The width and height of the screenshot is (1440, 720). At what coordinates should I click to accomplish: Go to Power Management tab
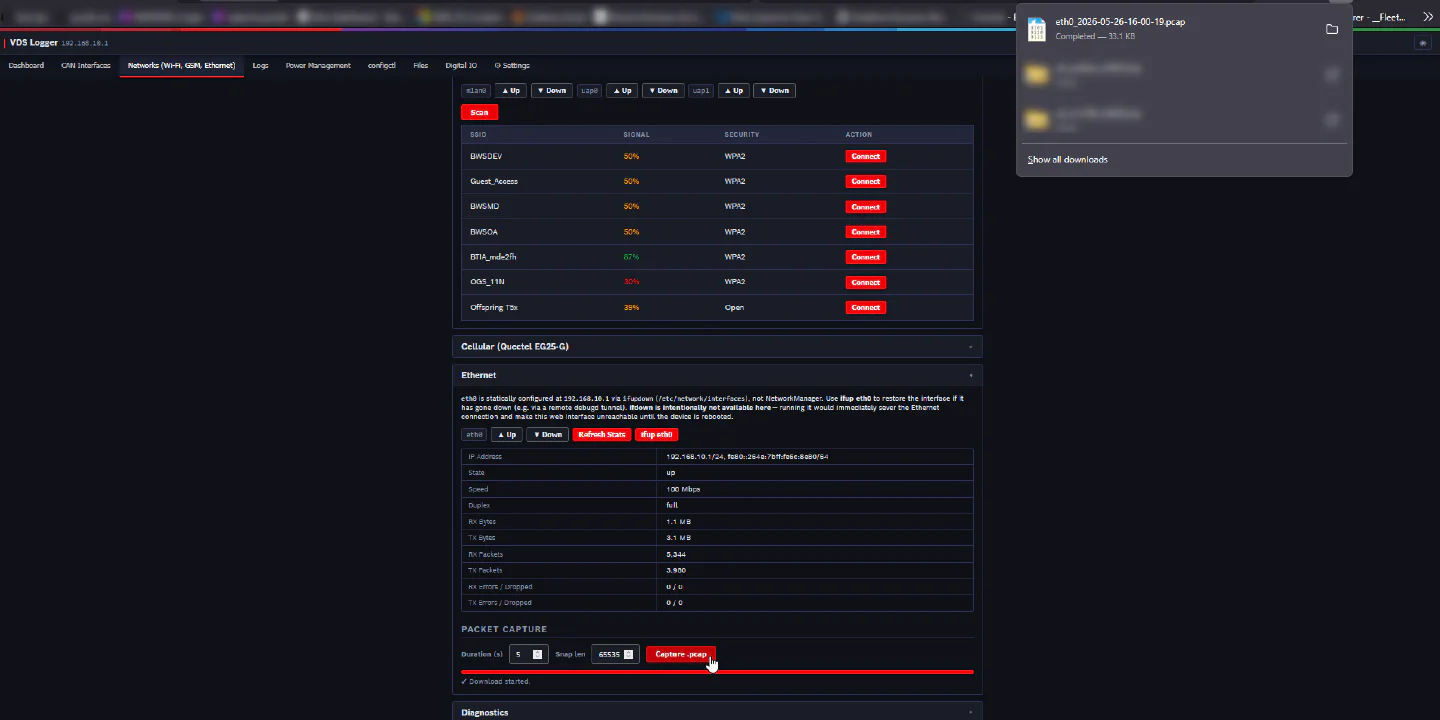tap(318, 65)
